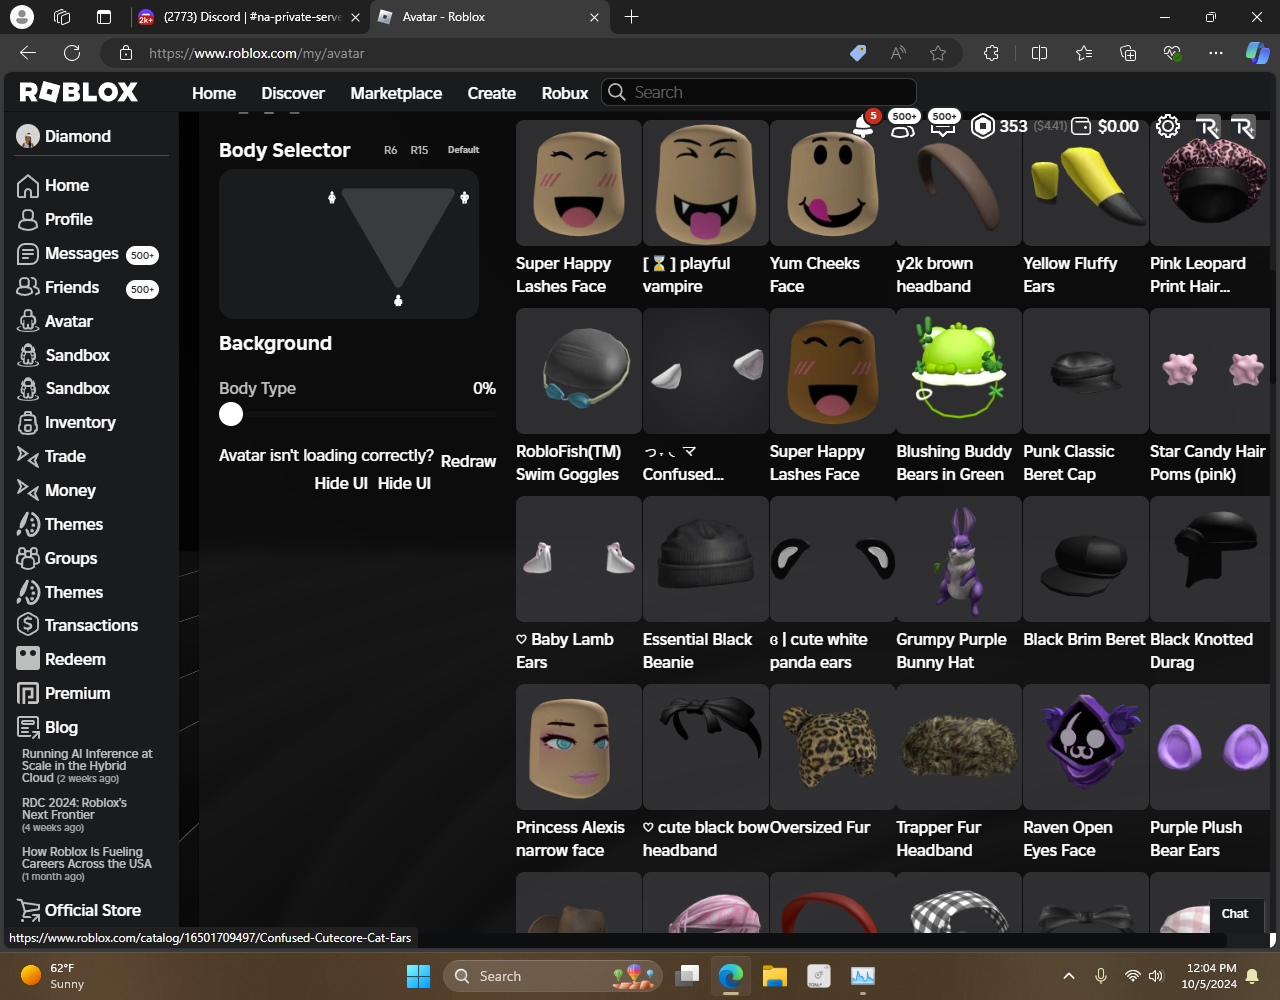The image size is (1280, 1000).
Task: Open Edge Settings and more menu
Action: [x=1216, y=53]
